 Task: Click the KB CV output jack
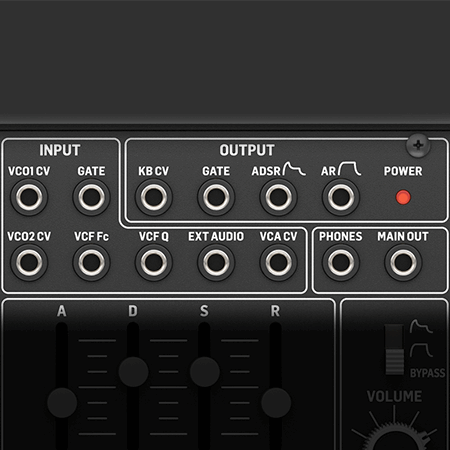pos(154,197)
